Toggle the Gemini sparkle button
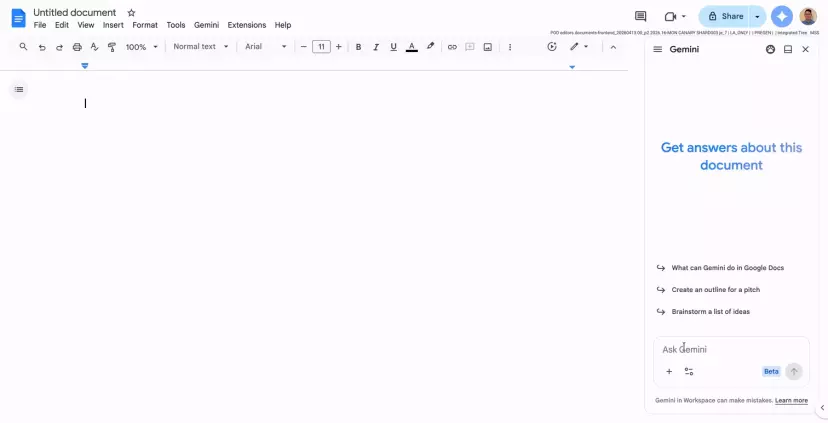Viewport: 828px width, 423px height. point(782,16)
